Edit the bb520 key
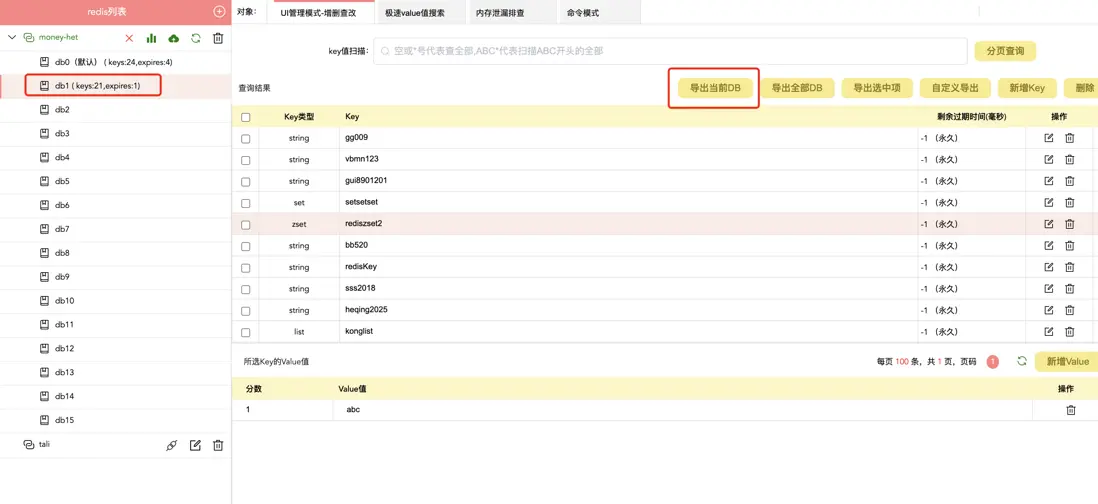The width and height of the screenshot is (1098, 504). pyautogui.click(x=1048, y=246)
